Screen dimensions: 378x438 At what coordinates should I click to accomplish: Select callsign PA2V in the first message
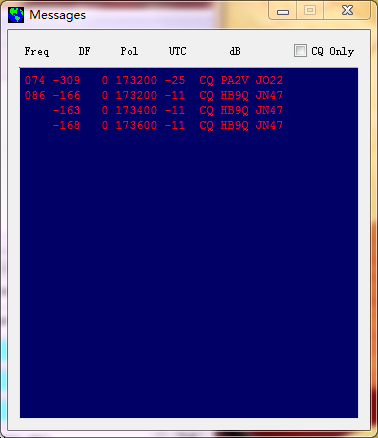(234, 80)
